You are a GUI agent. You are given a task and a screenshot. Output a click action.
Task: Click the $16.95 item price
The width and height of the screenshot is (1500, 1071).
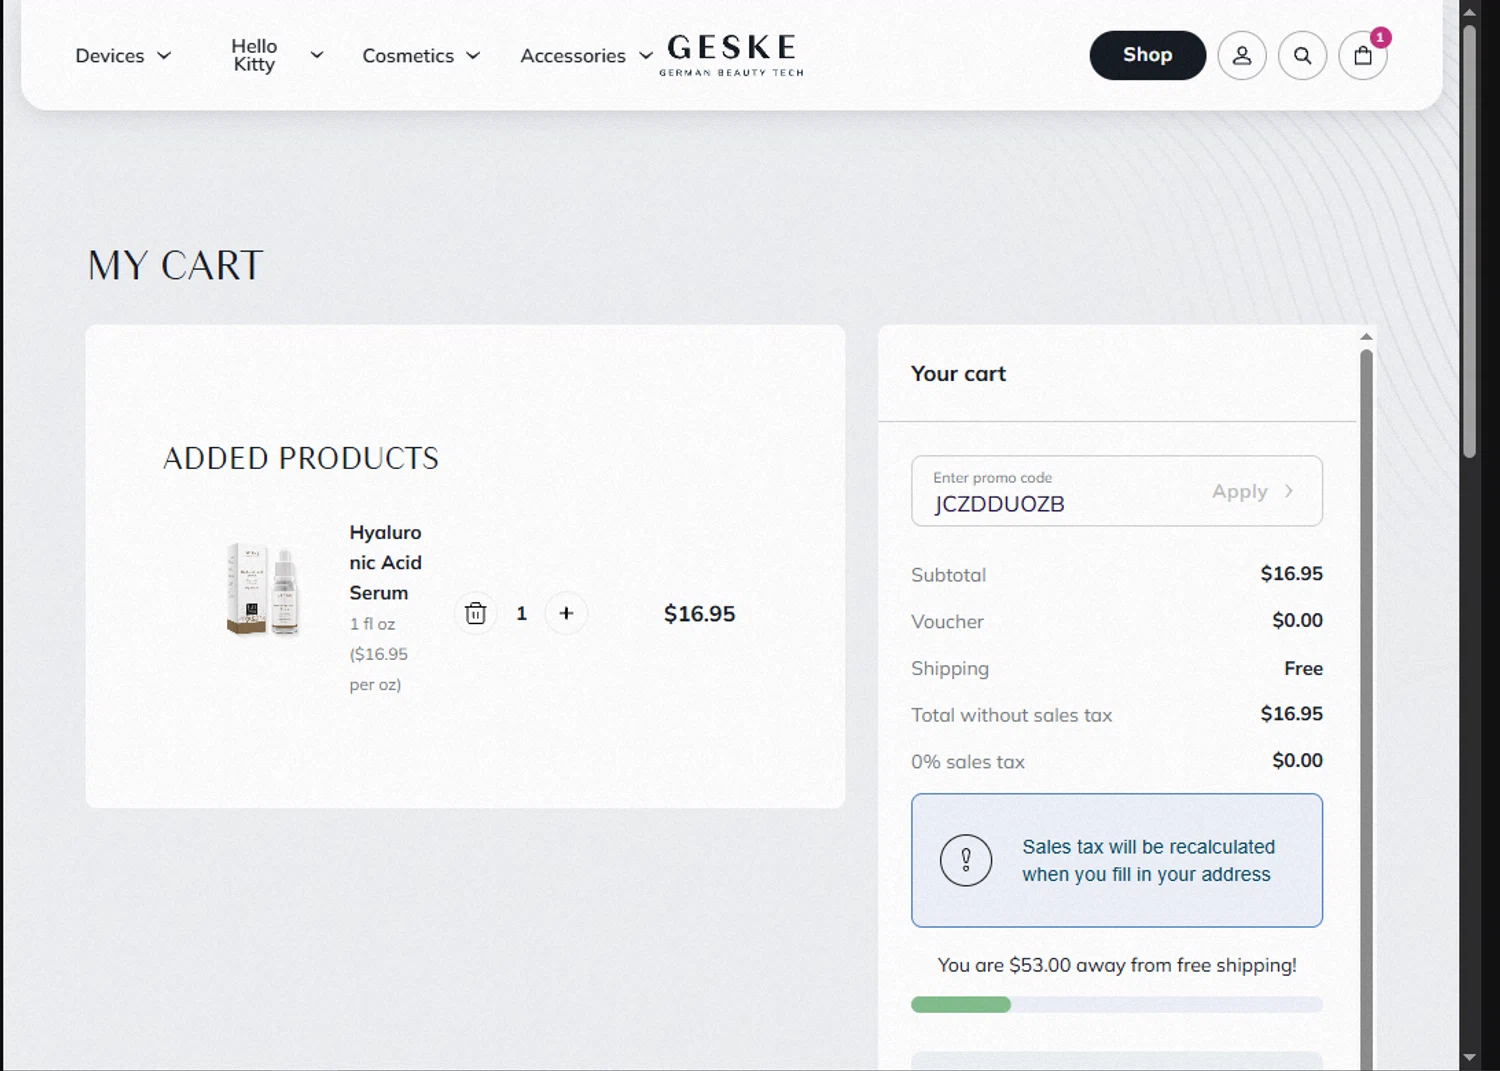point(699,614)
